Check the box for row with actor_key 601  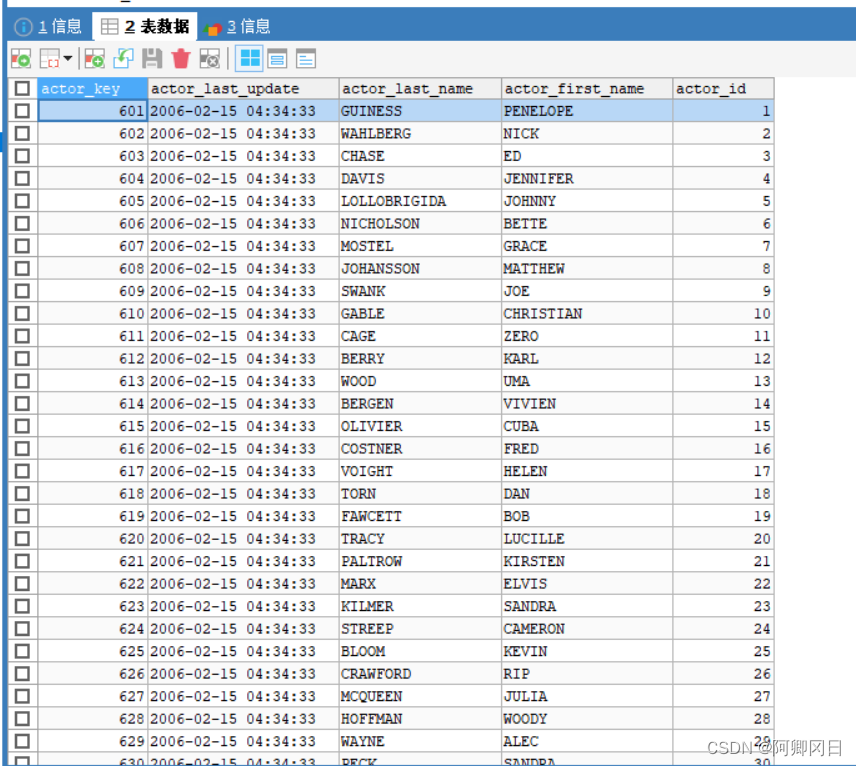pyautogui.click(x=22, y=111)
